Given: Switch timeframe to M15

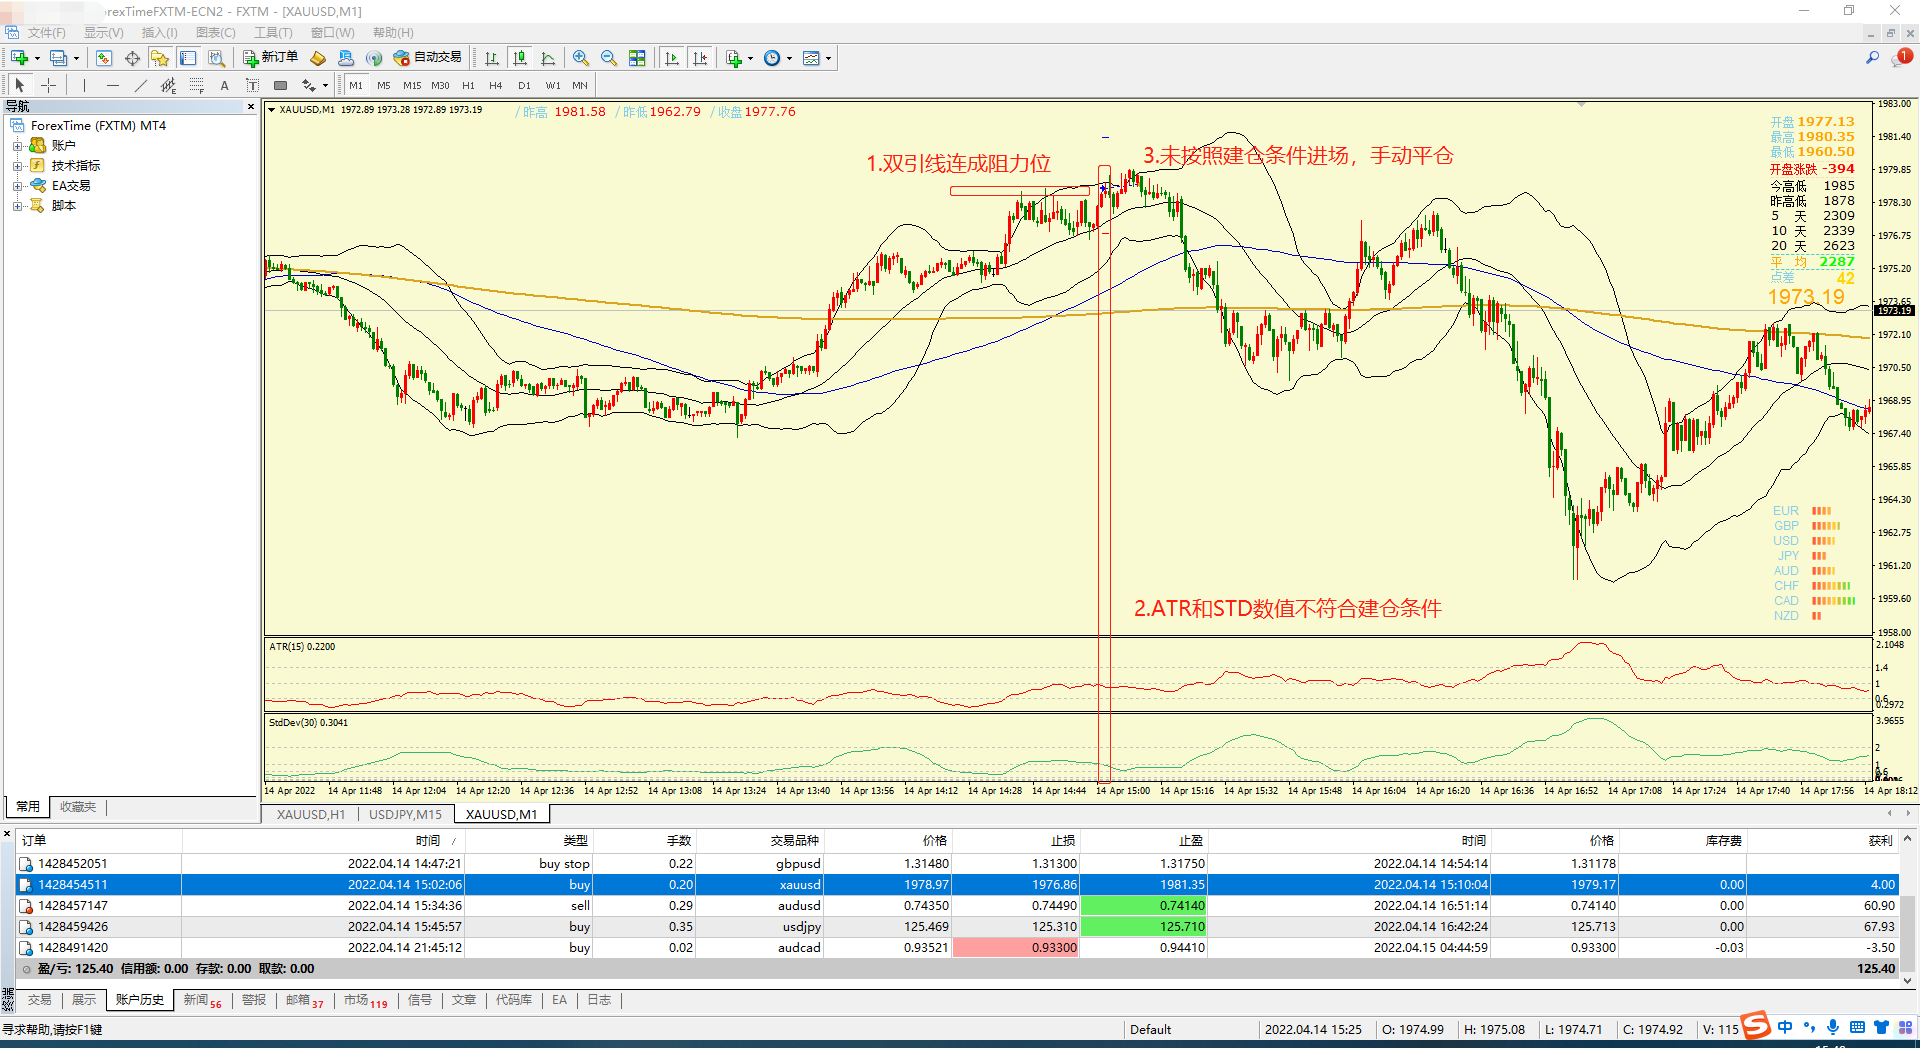Looking at the screenshot, I should pos(412,85).
